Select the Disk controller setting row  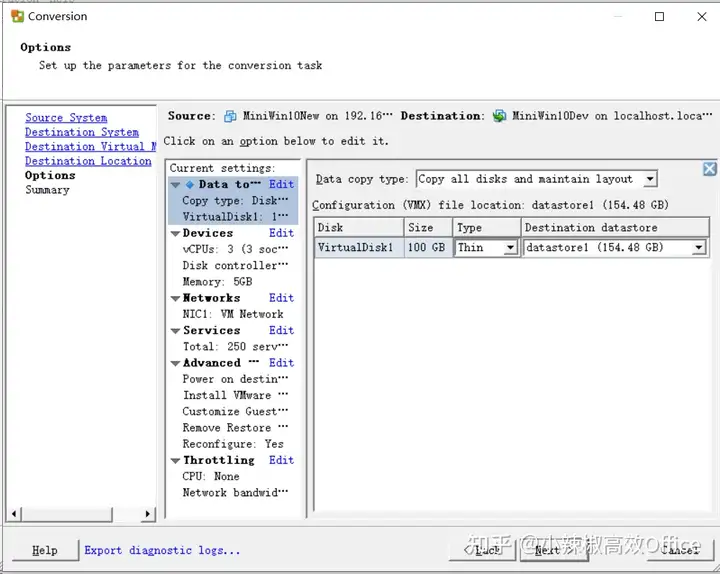[x=235, y=266]
